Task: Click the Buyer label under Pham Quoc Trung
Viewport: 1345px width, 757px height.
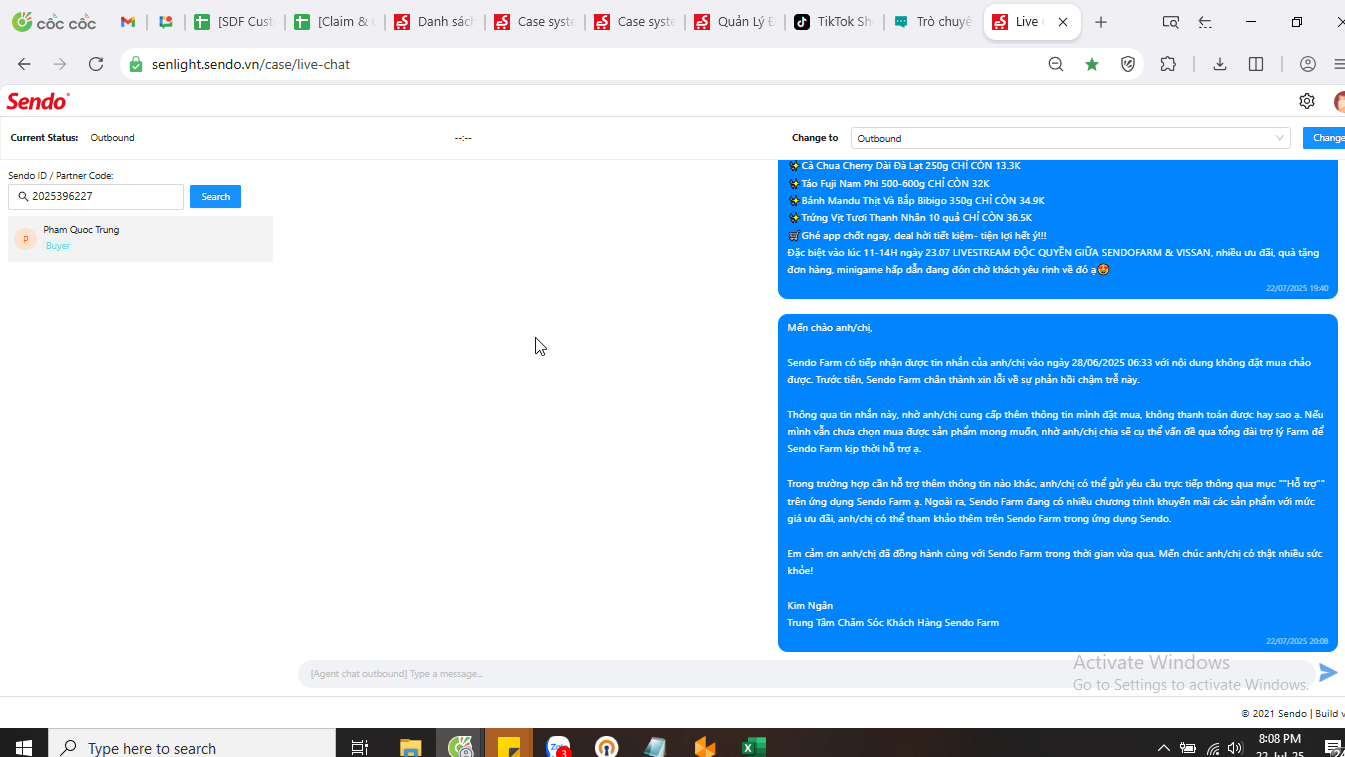Action: (58, 246)
